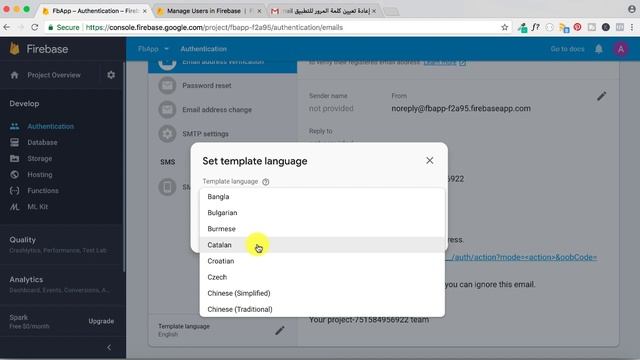The width and height of the screenshot is (640, 360).
Task: Close the Set template language dialog
Action: 429,161
